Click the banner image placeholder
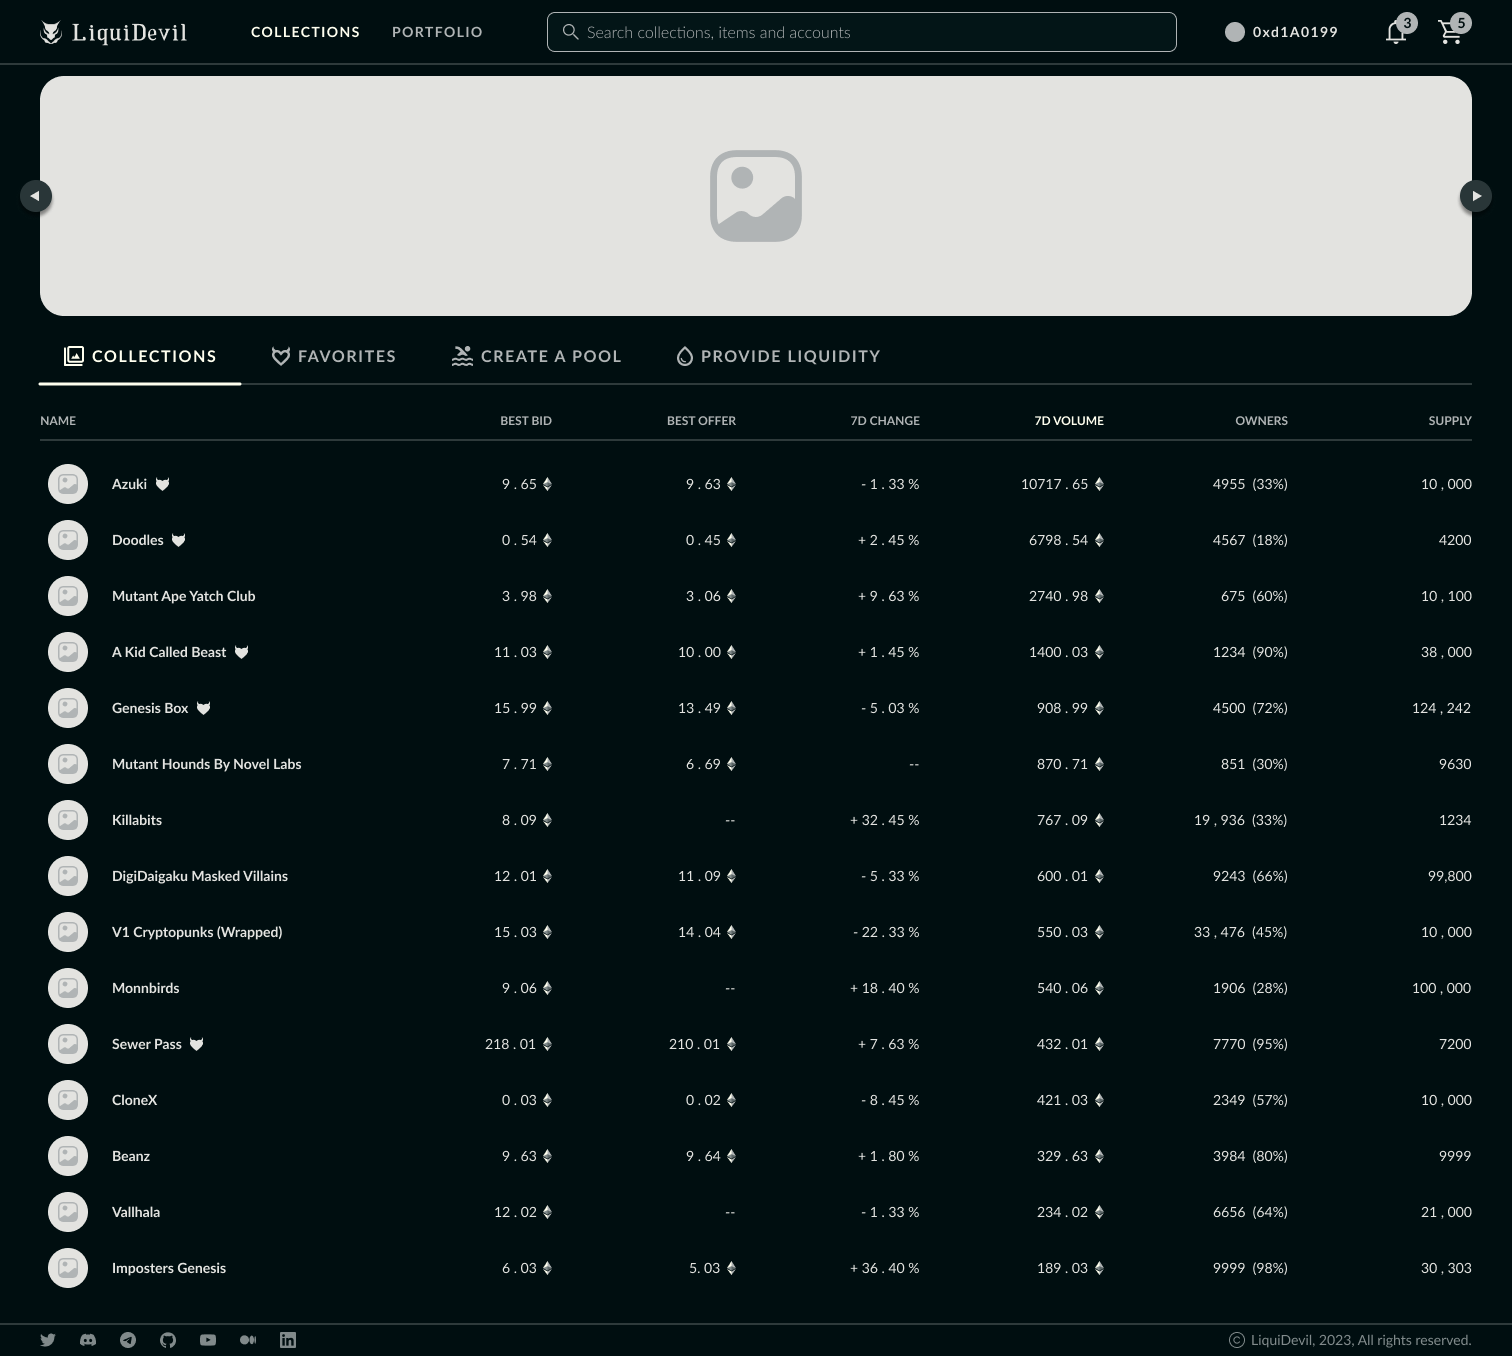1512x1356 pixels. pos(756,196)
